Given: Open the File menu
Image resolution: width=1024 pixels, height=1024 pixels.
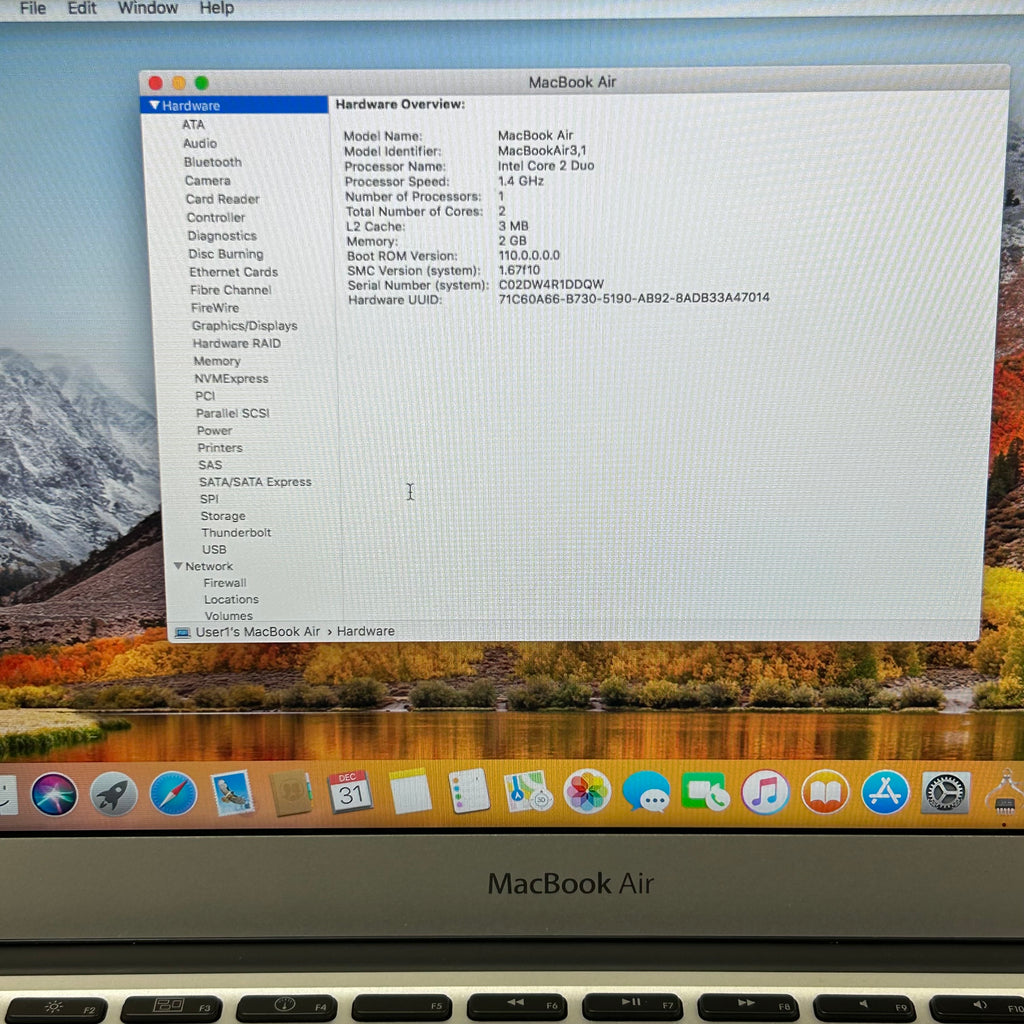Looking at the screenshot, I should (33, 8).
